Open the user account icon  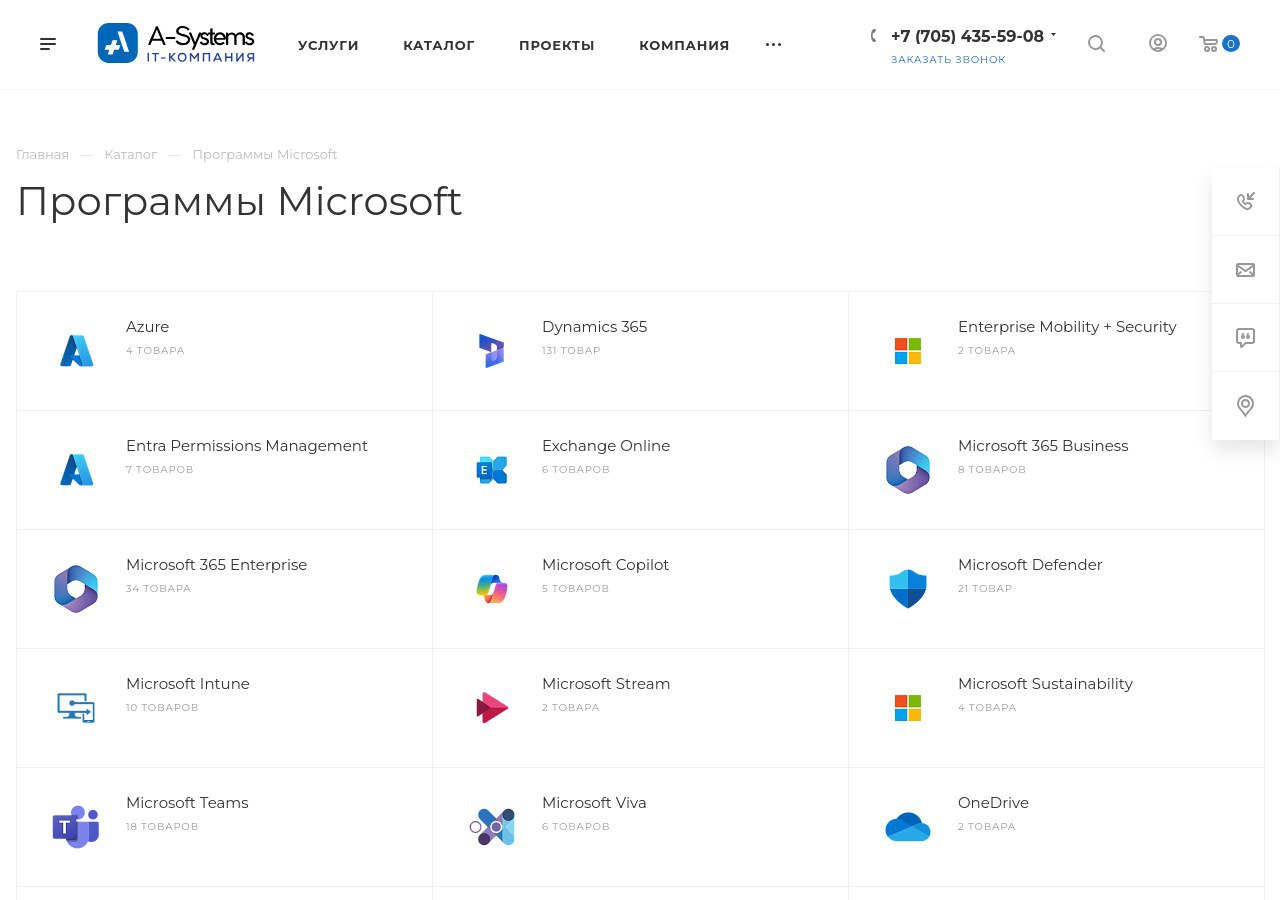pyautogui.click(x=1158, y=43)
